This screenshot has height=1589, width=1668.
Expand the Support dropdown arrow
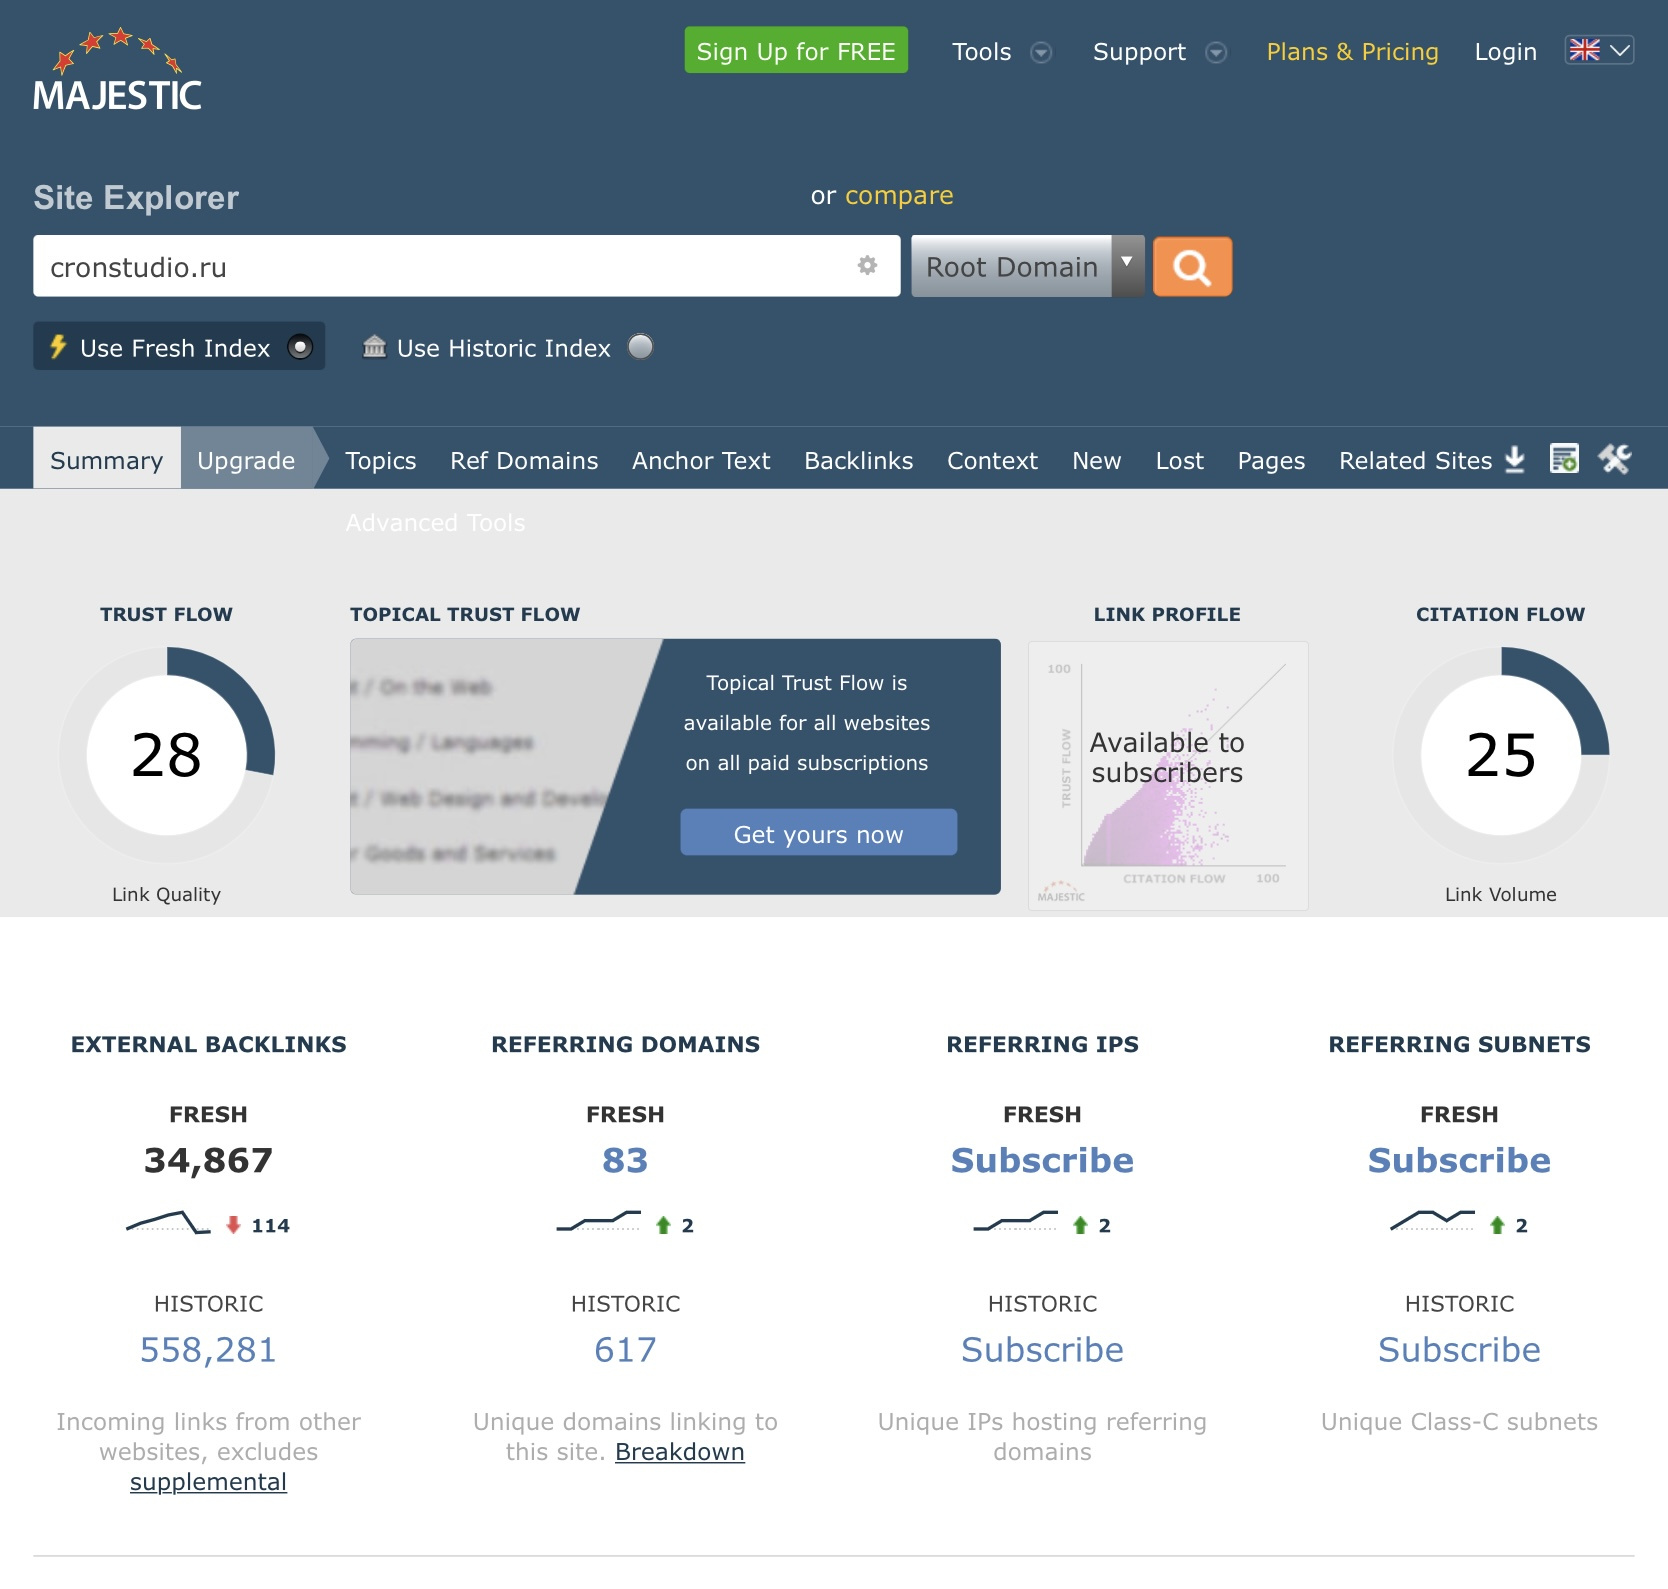pyautogui.click(x=1216, y=52)
